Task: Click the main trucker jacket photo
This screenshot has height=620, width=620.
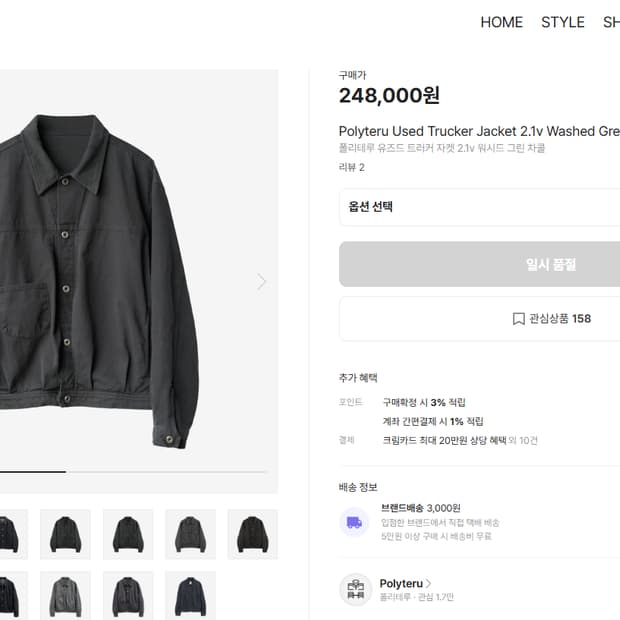Action: coord(100,280)
